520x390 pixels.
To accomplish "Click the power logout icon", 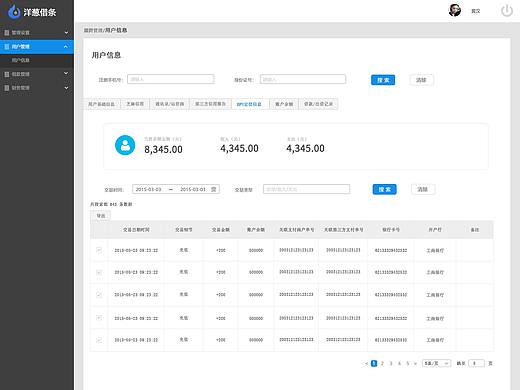I will coord(507,11).
